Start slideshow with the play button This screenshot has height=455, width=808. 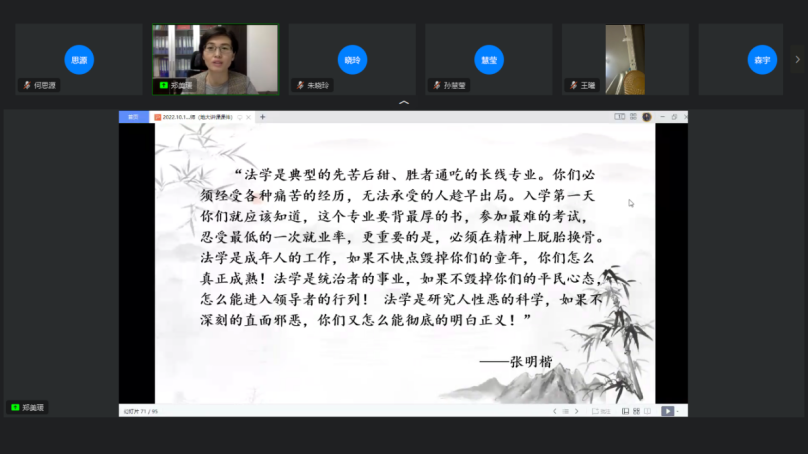coord(667,411)
